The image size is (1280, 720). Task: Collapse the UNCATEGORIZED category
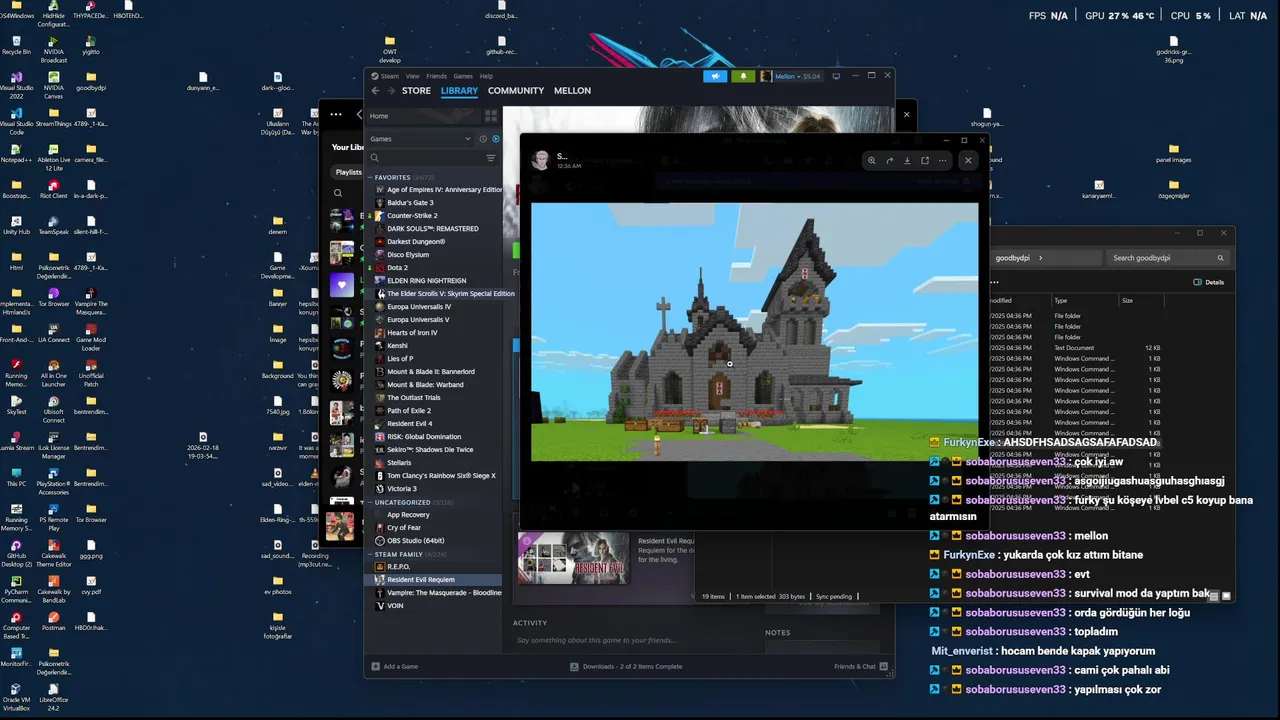point(371,502)
